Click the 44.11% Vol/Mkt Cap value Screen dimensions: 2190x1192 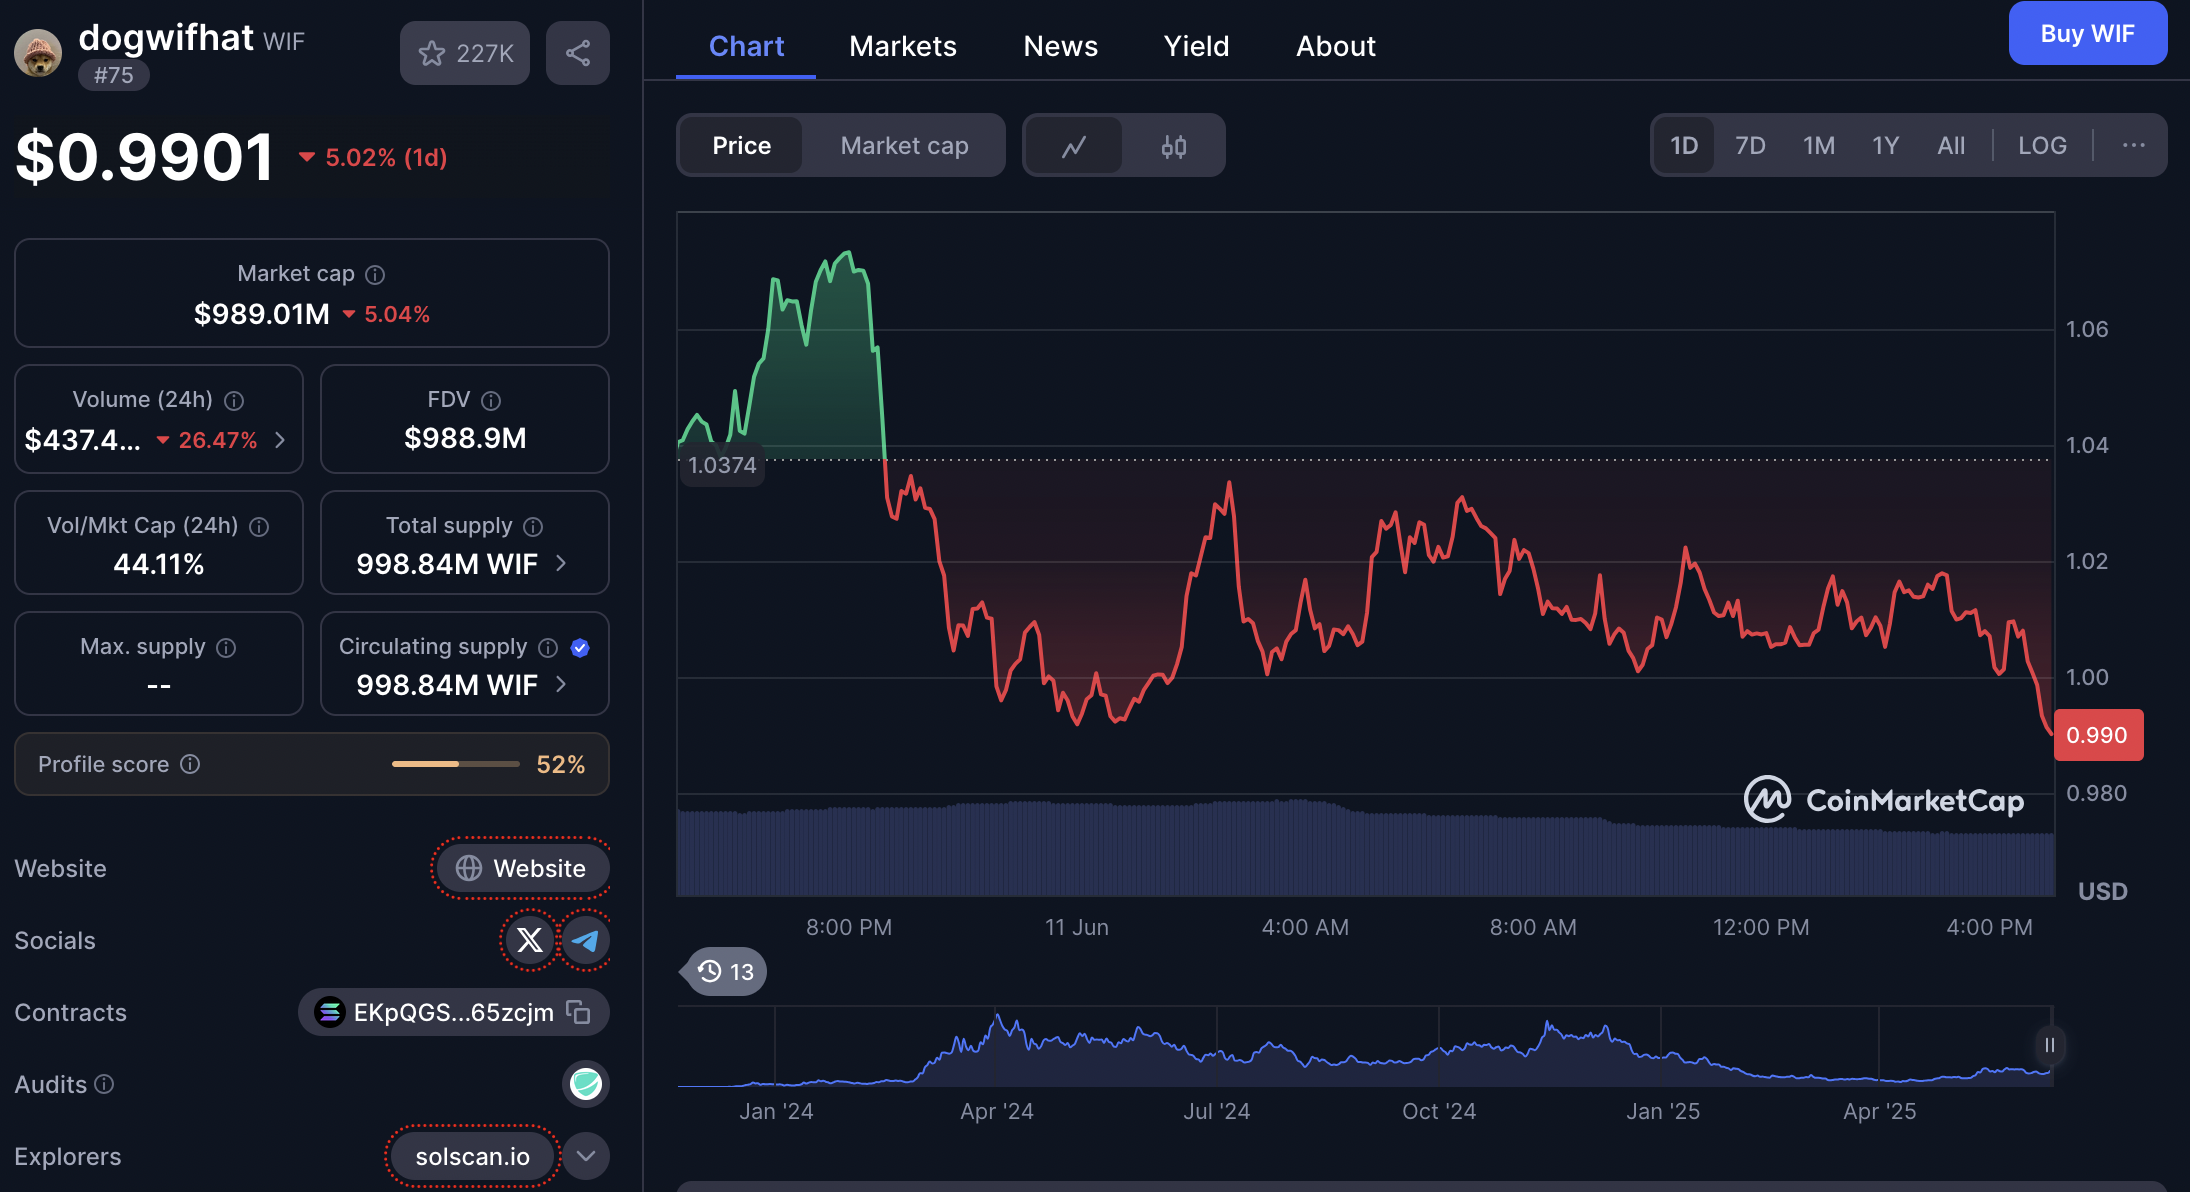click(158, 564)
